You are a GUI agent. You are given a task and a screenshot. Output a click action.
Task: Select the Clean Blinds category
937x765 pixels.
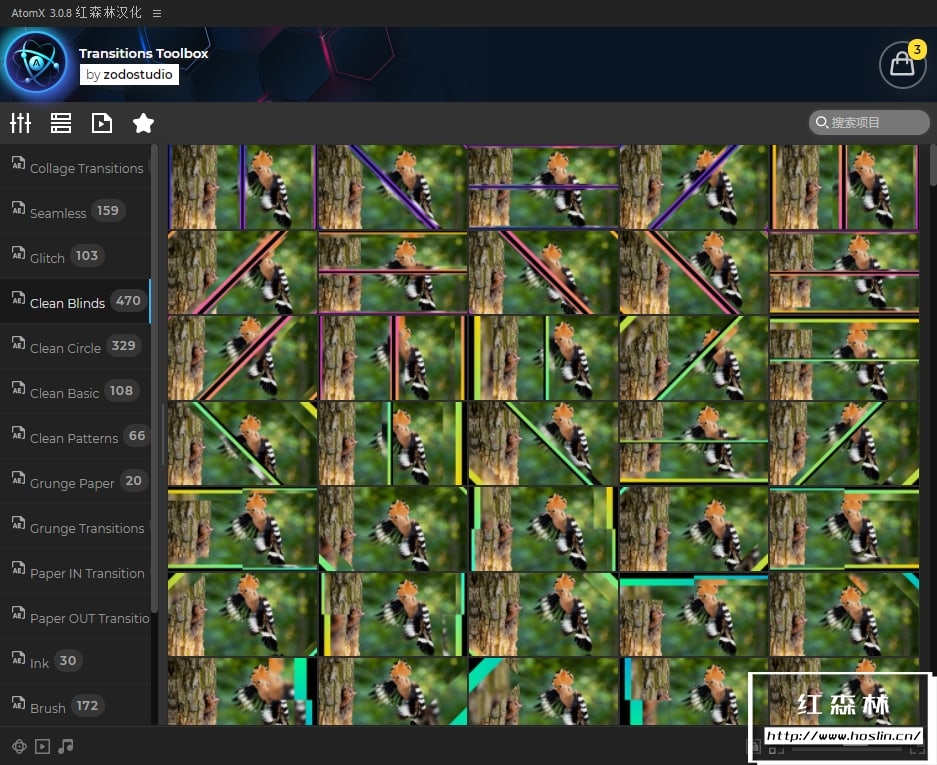tap(67, 303)
